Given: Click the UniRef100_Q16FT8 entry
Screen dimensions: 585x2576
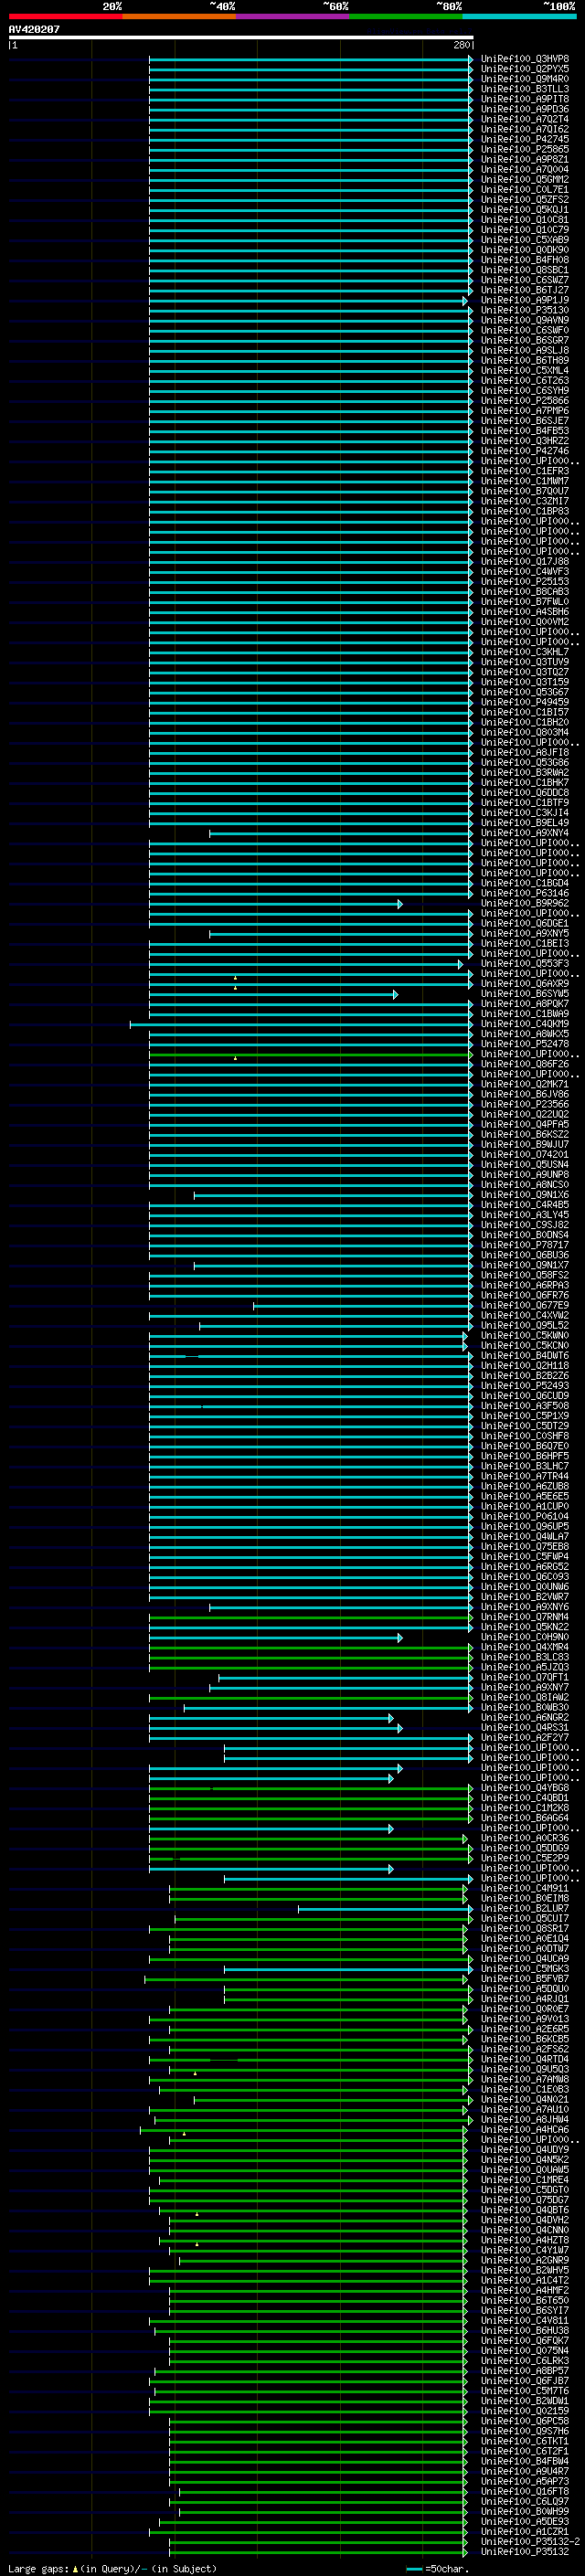Looking at the screenshot, I should coord(525,2491).
